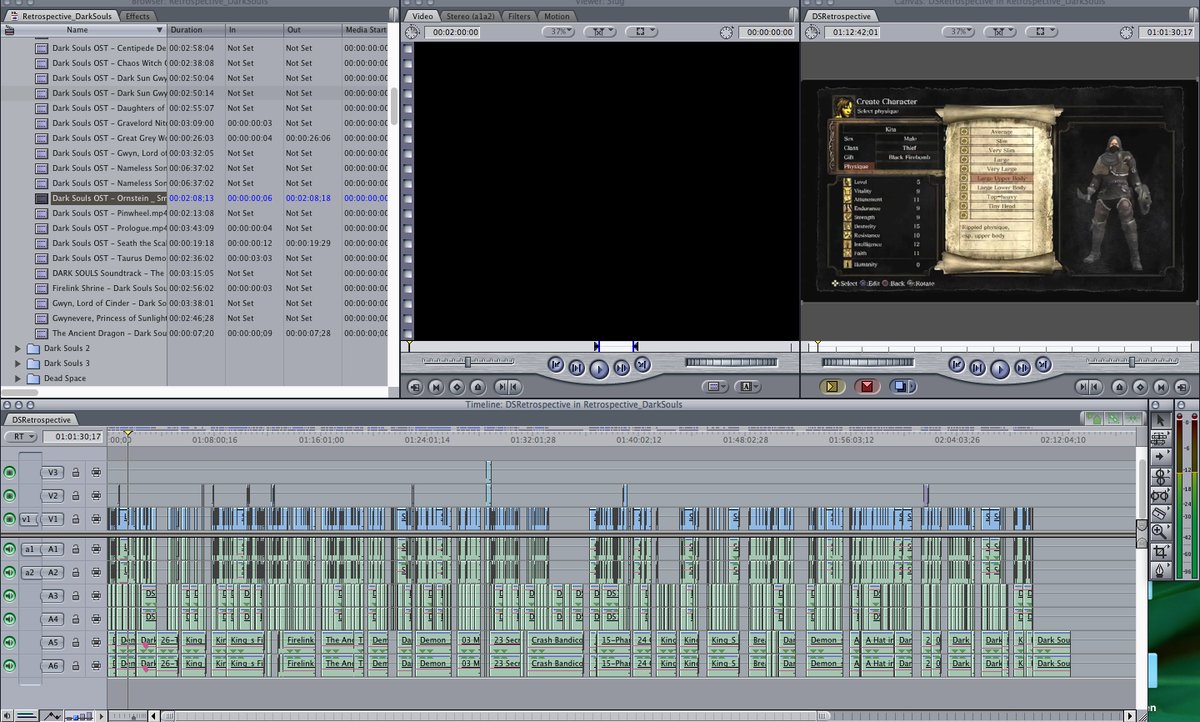Select the Roll edit tool
This screenshot has height=722, width=1200.
(x=1160, y=475)
